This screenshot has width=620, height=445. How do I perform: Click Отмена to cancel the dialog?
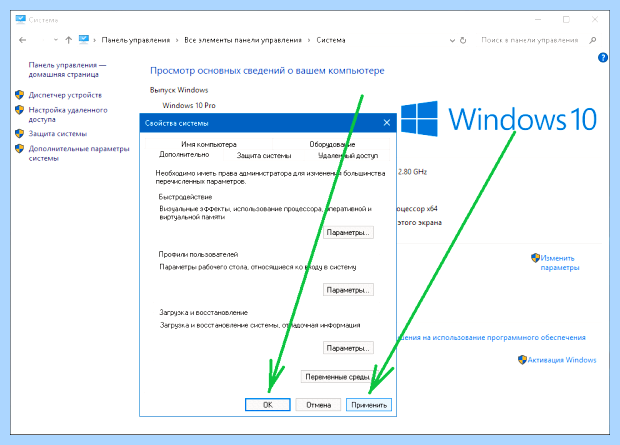tap(318, 405)
